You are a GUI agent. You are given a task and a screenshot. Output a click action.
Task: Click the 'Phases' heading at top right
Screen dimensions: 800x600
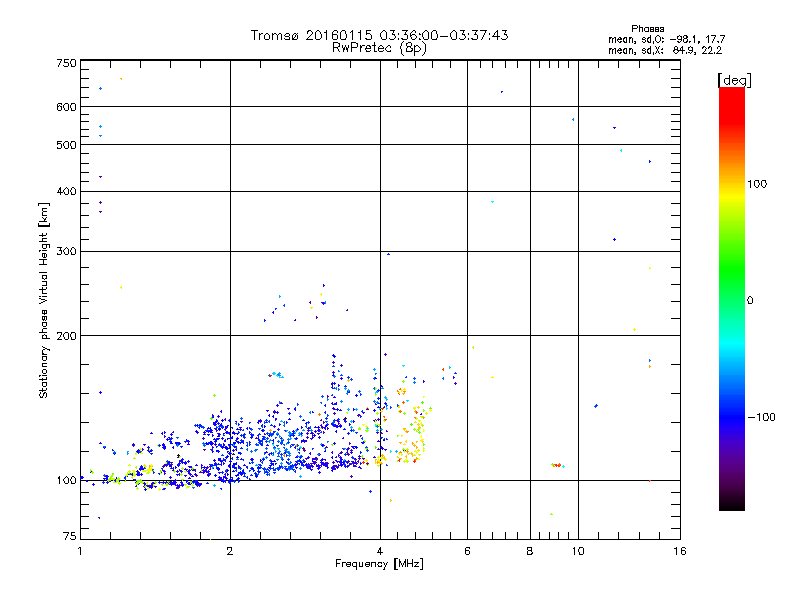coord(647,29)
